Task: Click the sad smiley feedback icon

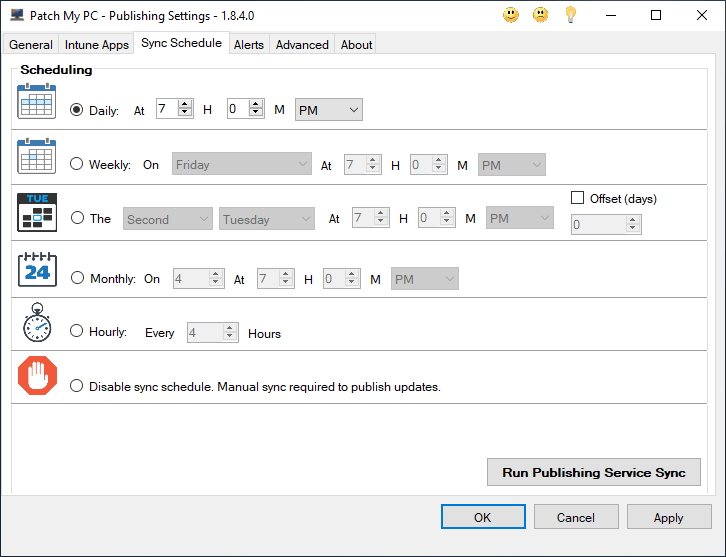Action: coord(540,15)
